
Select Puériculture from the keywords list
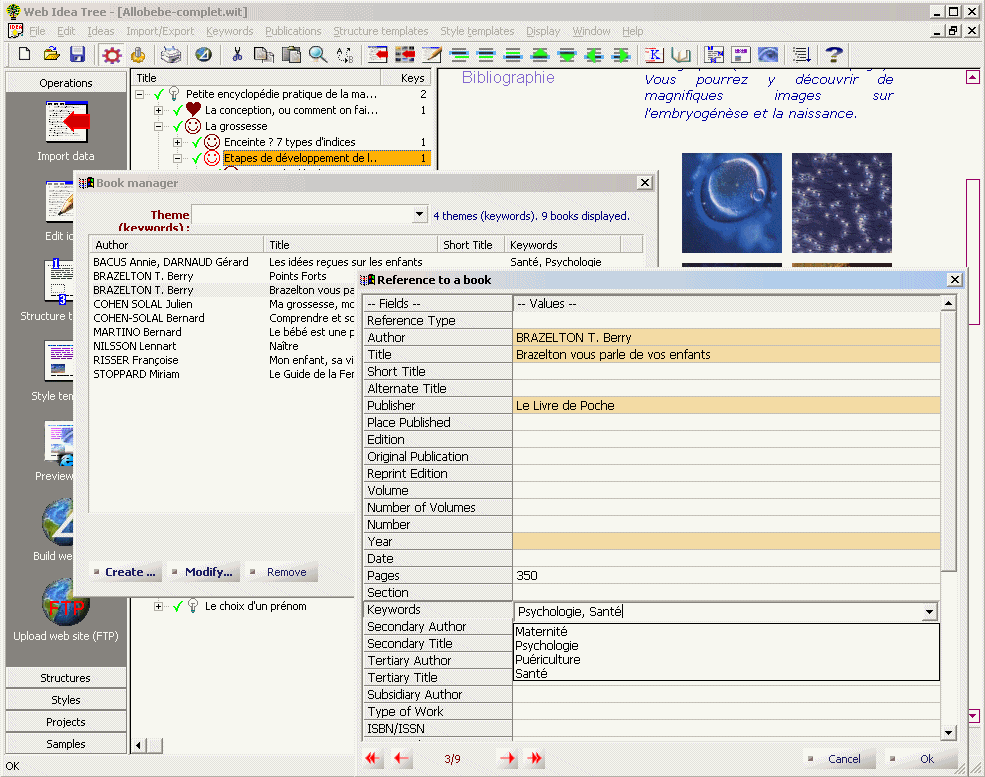[x=547, y=660]
